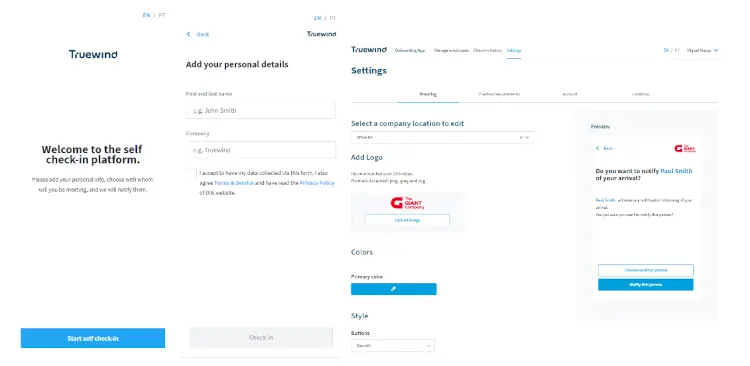Click the pencil icon on the Primary color bar
The width and height of the screenshot is (750, 366).
coord(393,289)
